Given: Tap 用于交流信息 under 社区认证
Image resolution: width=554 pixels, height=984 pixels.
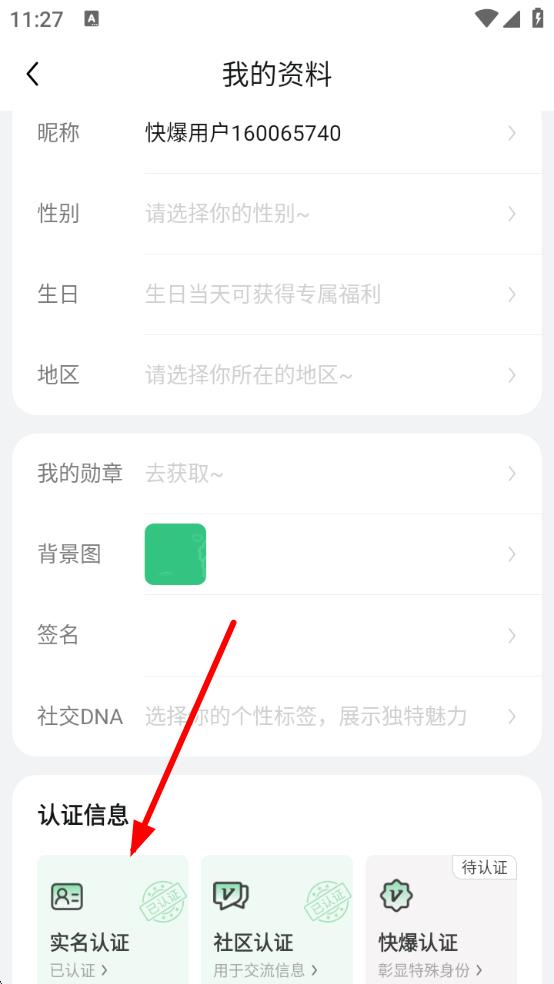Looking at the screenshot, I should coord(265,971).
